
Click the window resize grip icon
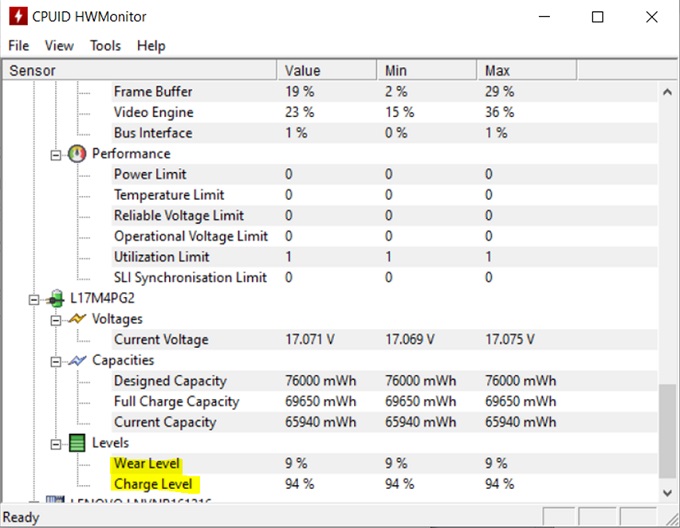[x=671, y=518]
